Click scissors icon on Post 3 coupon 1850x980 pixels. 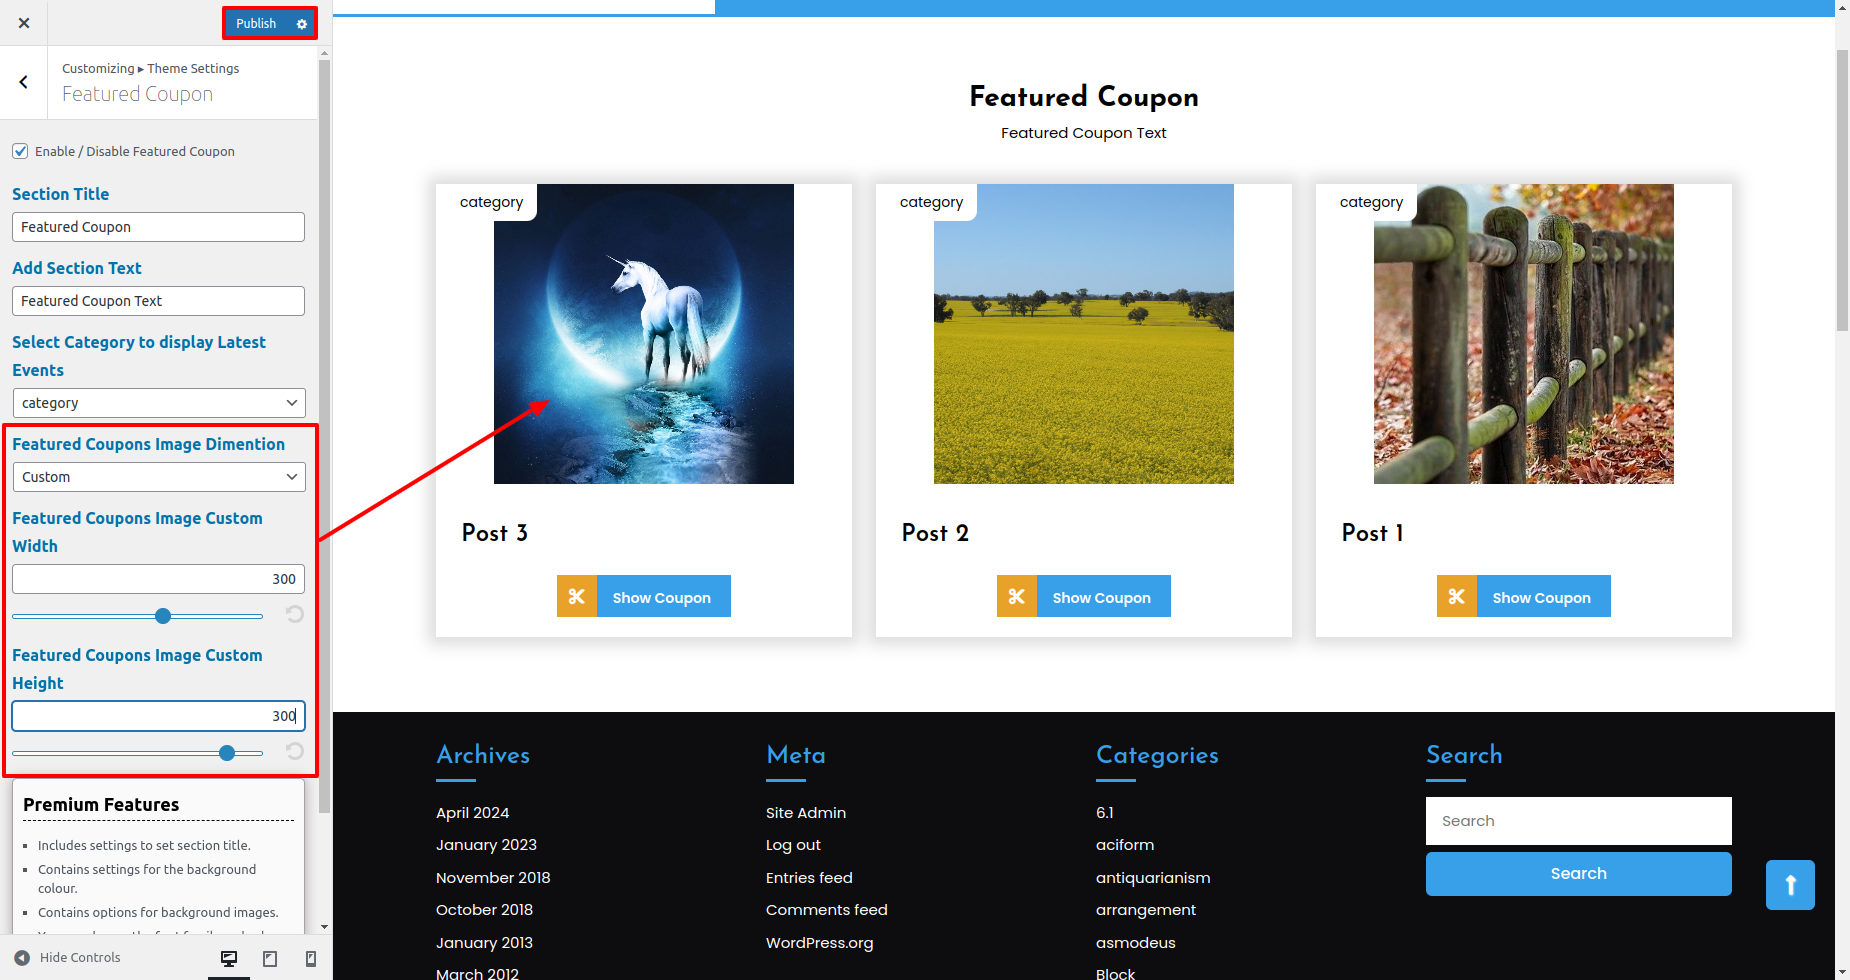point(577,596)
